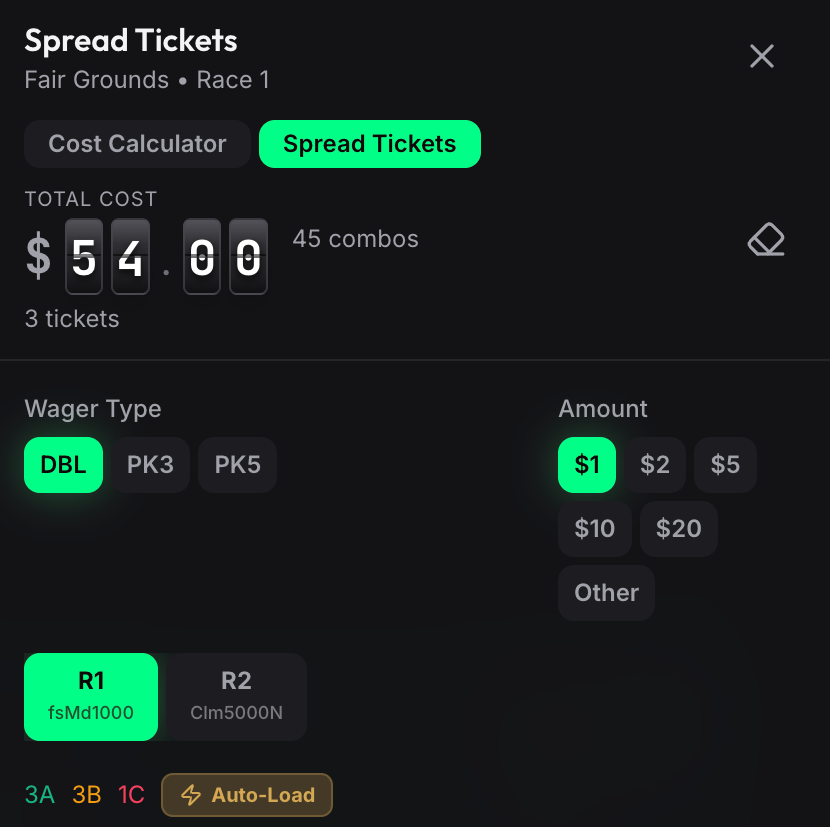The height and width of the screenshot is (827, 830).
Task: Select race leg R1 fsMd1000
Action: tap(91, 696)
